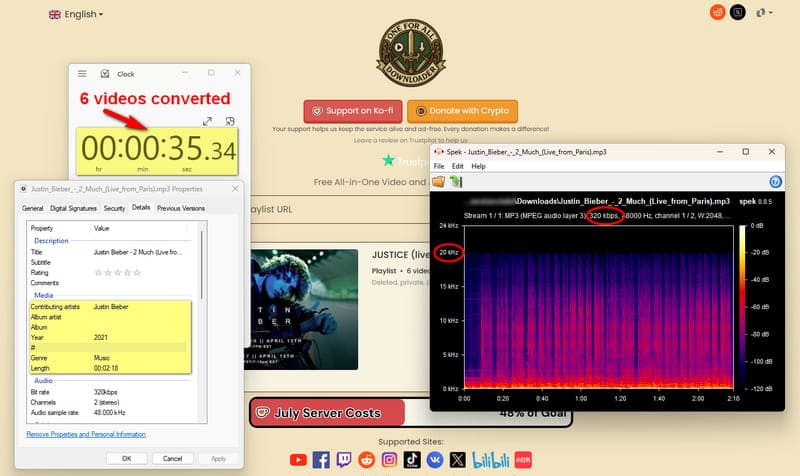
Task: Select the Details tab in Properties
Action: [141, 207]
